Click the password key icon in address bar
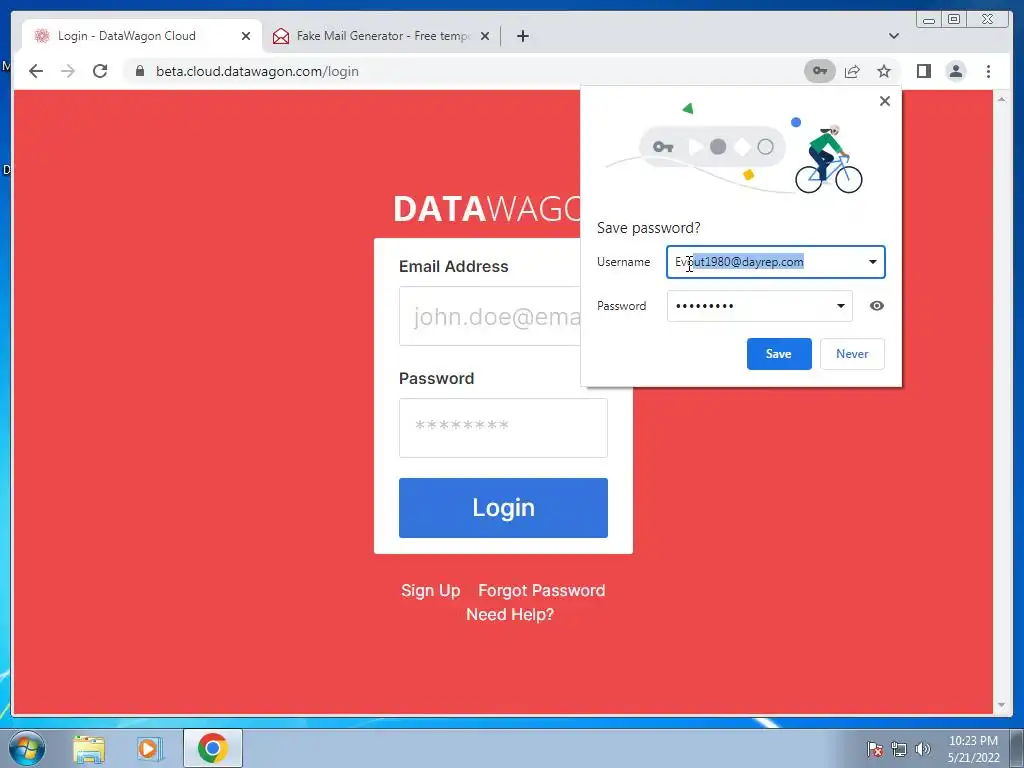Viewport: 1024px width, 768px height. coord(820,71)
